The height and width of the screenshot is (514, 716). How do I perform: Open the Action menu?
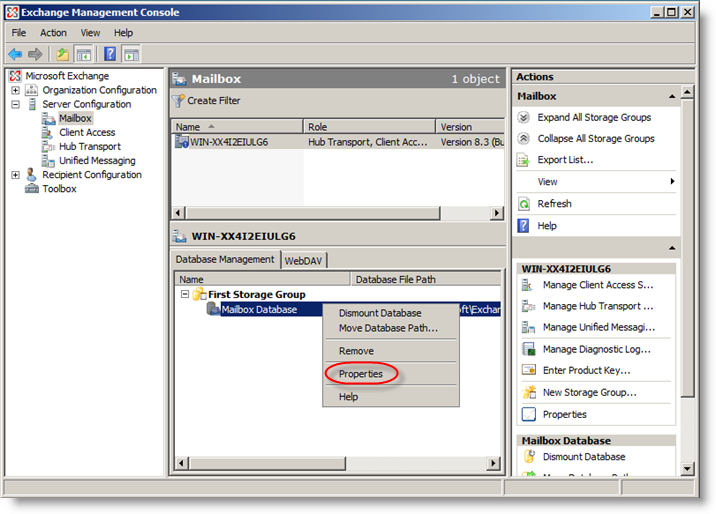[53, 33]
